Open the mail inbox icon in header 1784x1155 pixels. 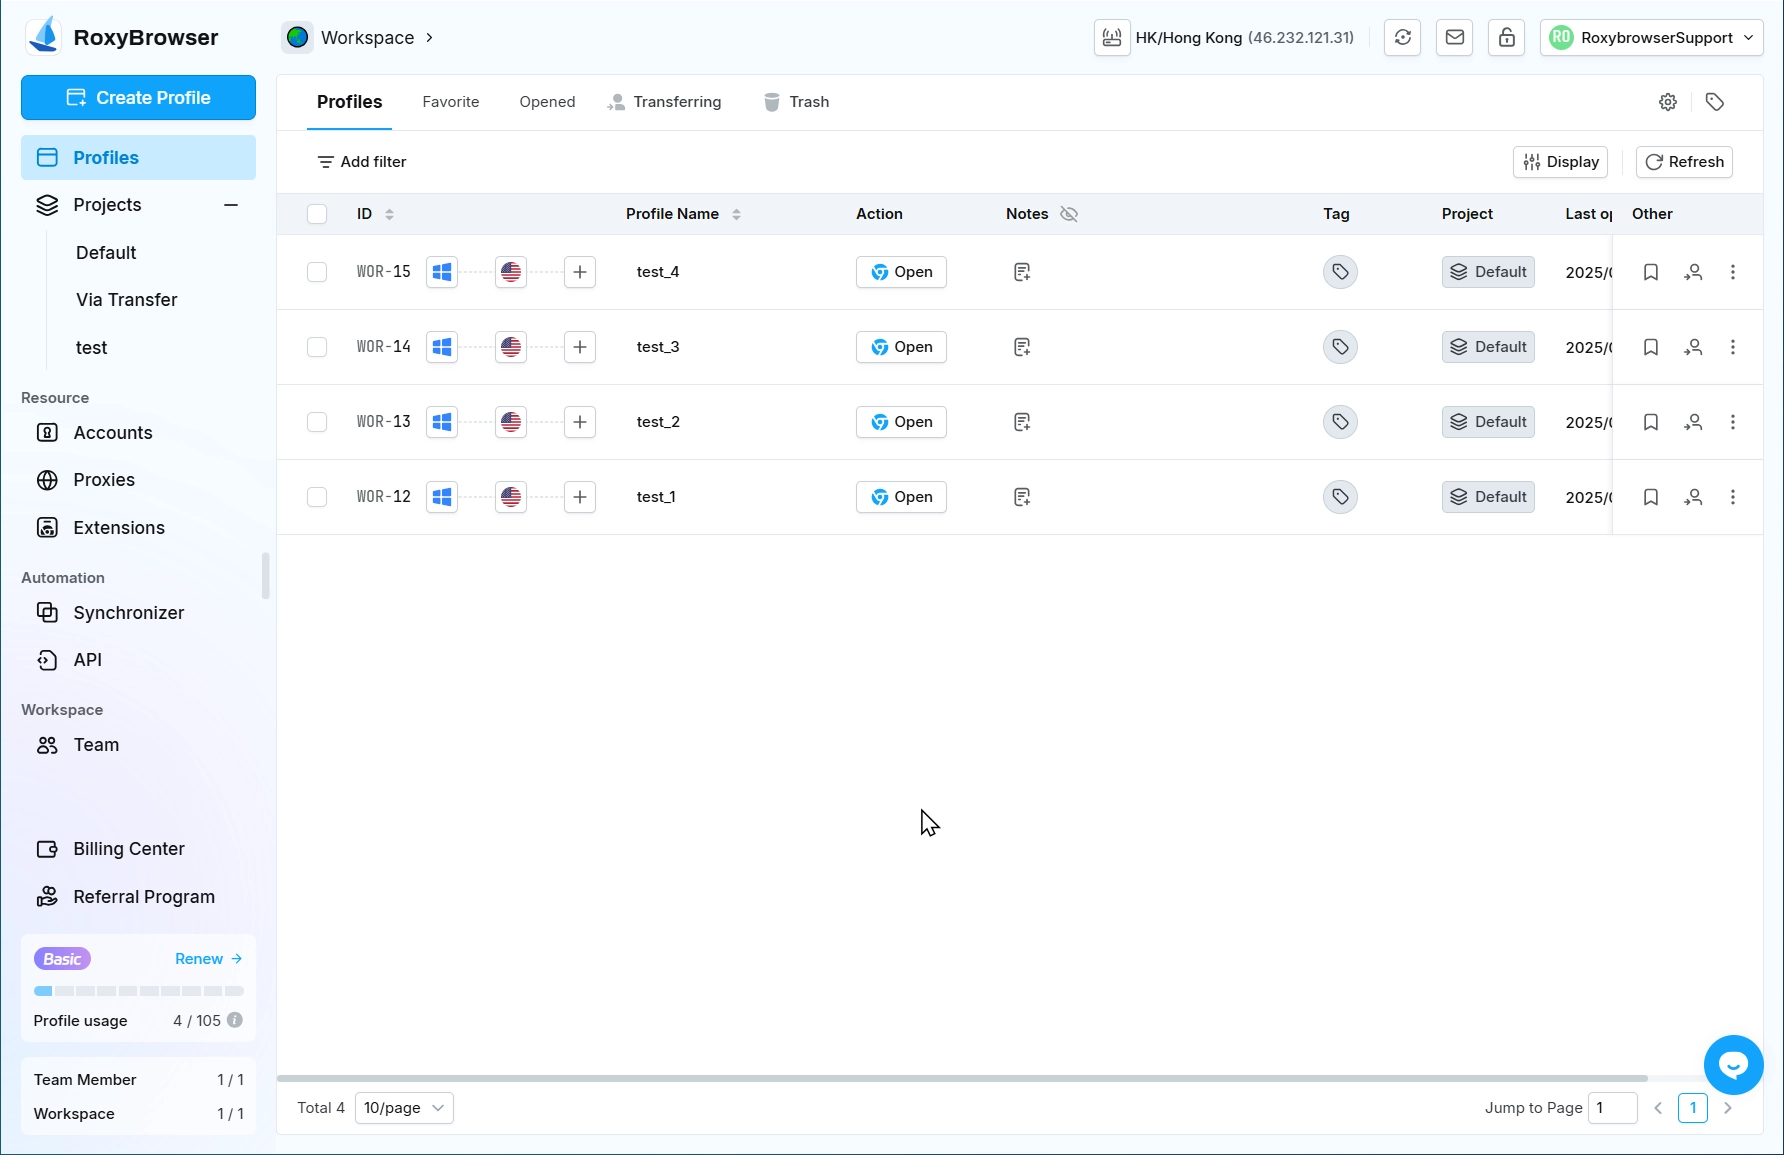click(x=1455, y=38)
